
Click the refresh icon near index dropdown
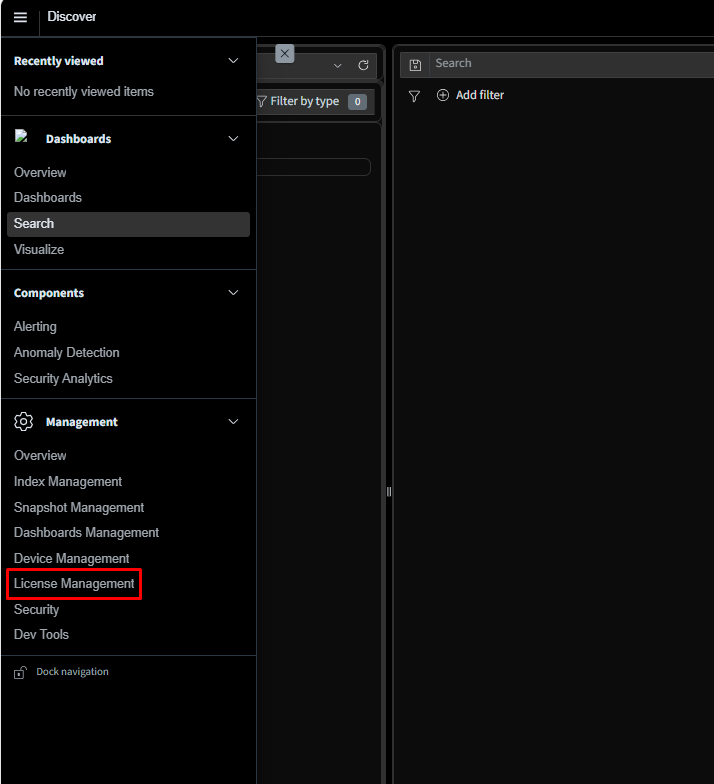point(364,66)
